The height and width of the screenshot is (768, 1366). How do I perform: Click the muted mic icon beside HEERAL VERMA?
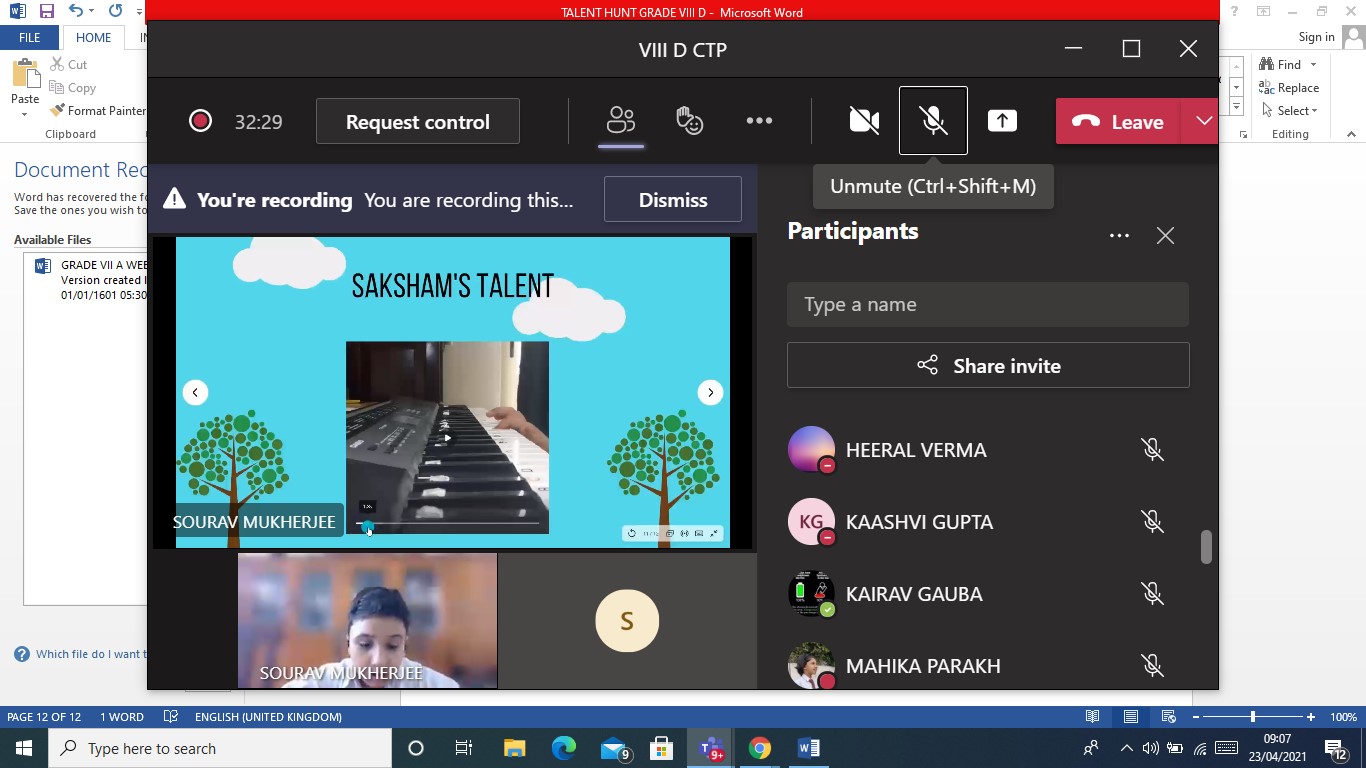(1152, 450)
